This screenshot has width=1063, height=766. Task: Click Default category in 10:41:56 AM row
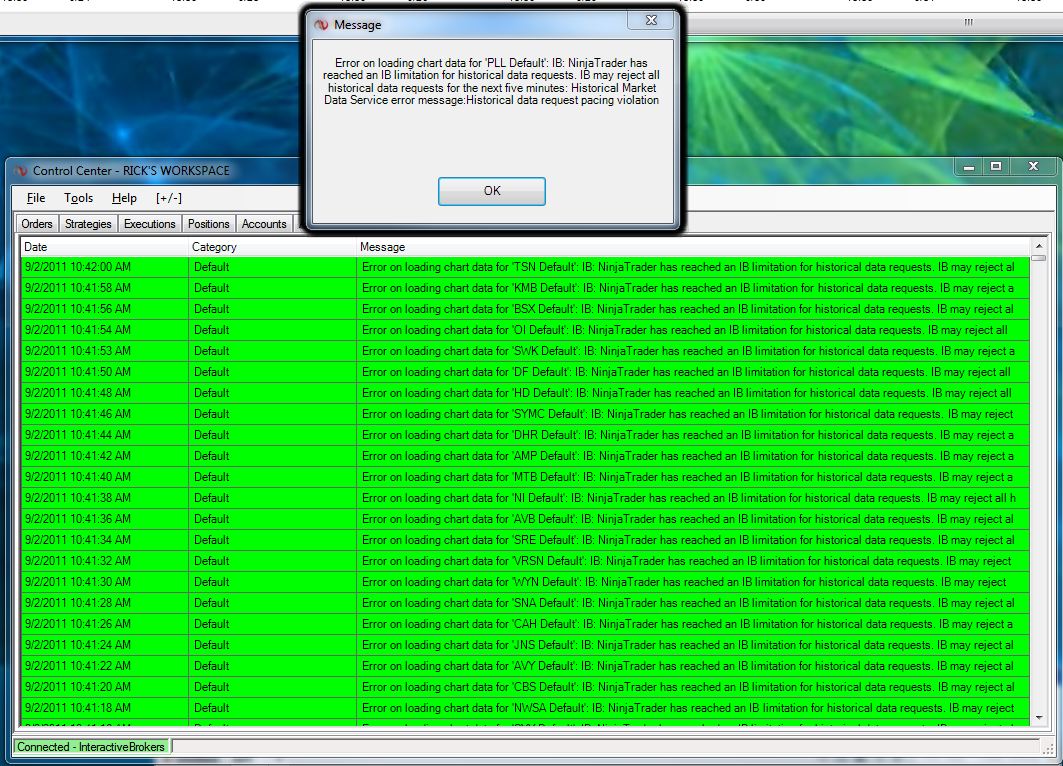[212, 309]
